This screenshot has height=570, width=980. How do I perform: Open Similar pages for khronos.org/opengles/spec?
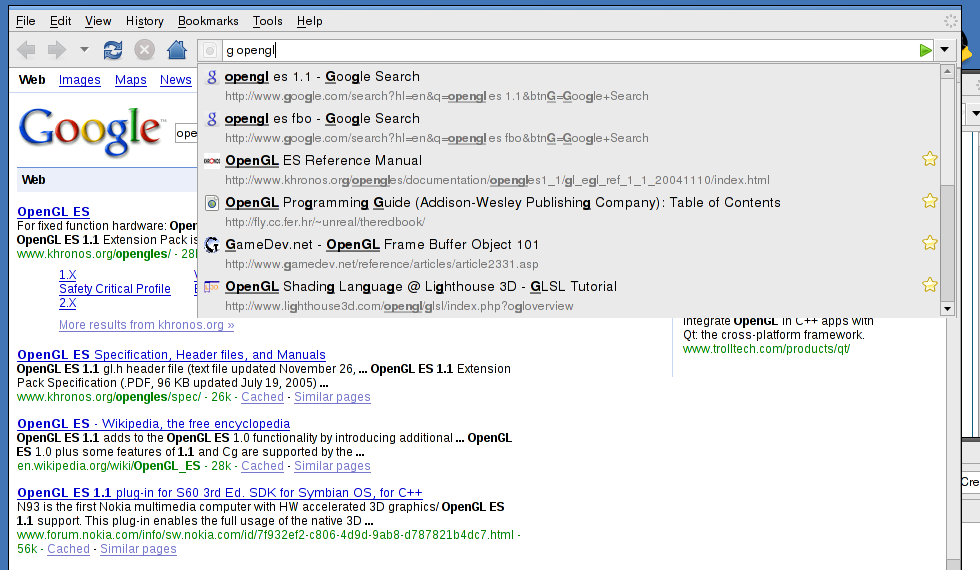332,397
